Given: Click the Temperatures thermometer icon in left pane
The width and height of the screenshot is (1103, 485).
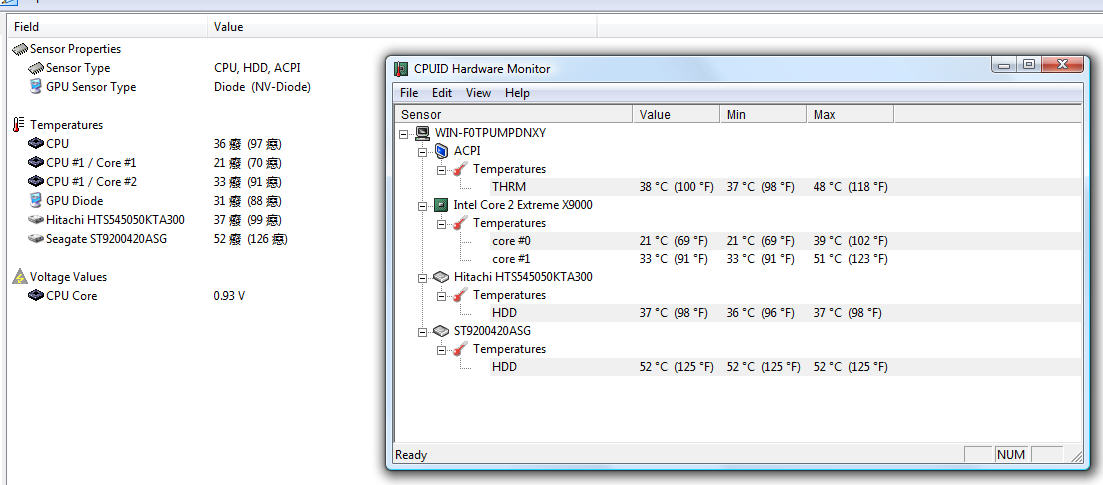Looking at the screenshot, I should 19,125.
